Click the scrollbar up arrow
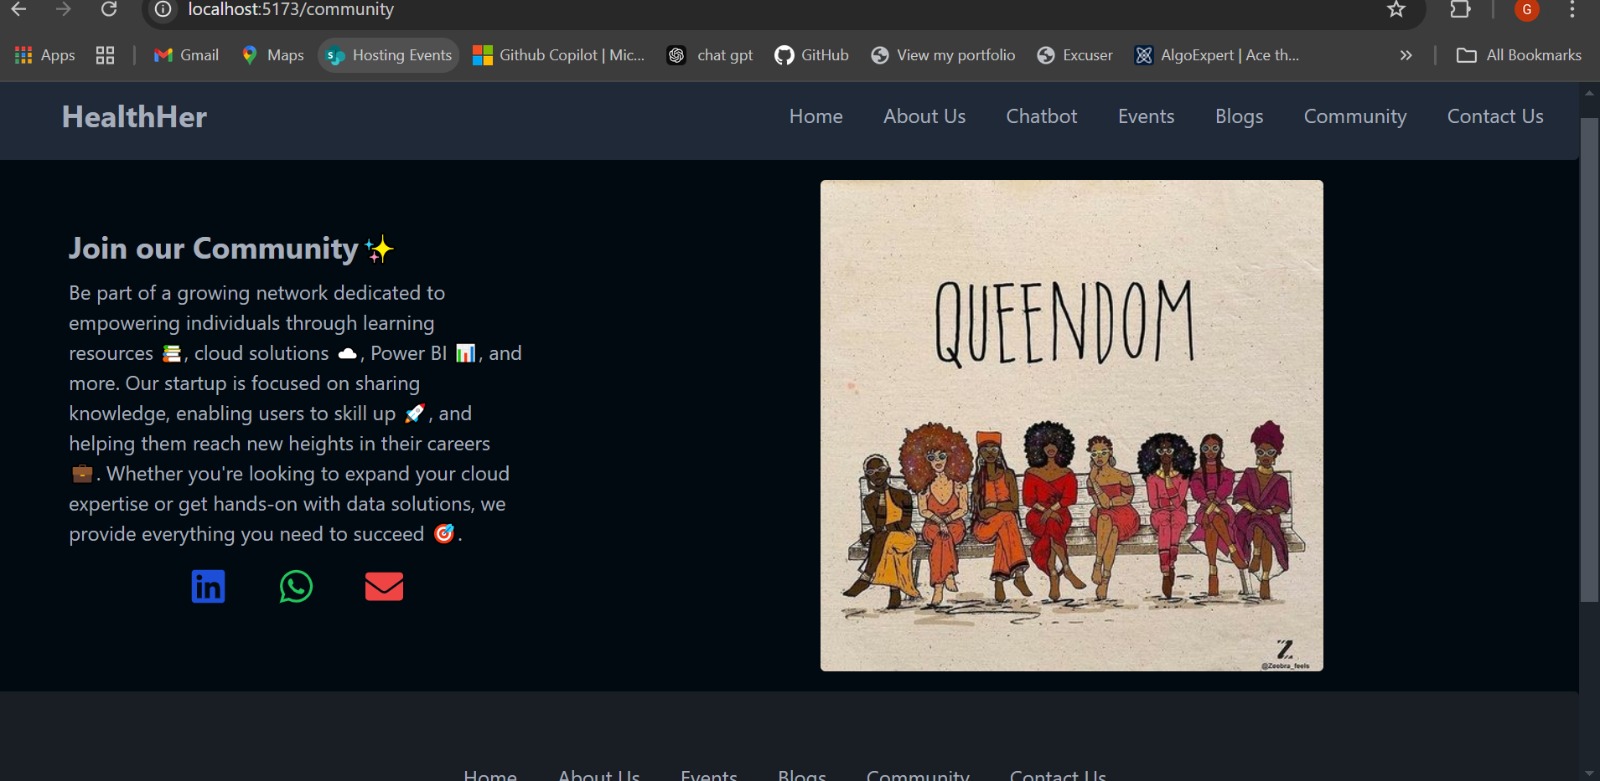This screenshot has width=1600, height=781. tap(1589, 92)
